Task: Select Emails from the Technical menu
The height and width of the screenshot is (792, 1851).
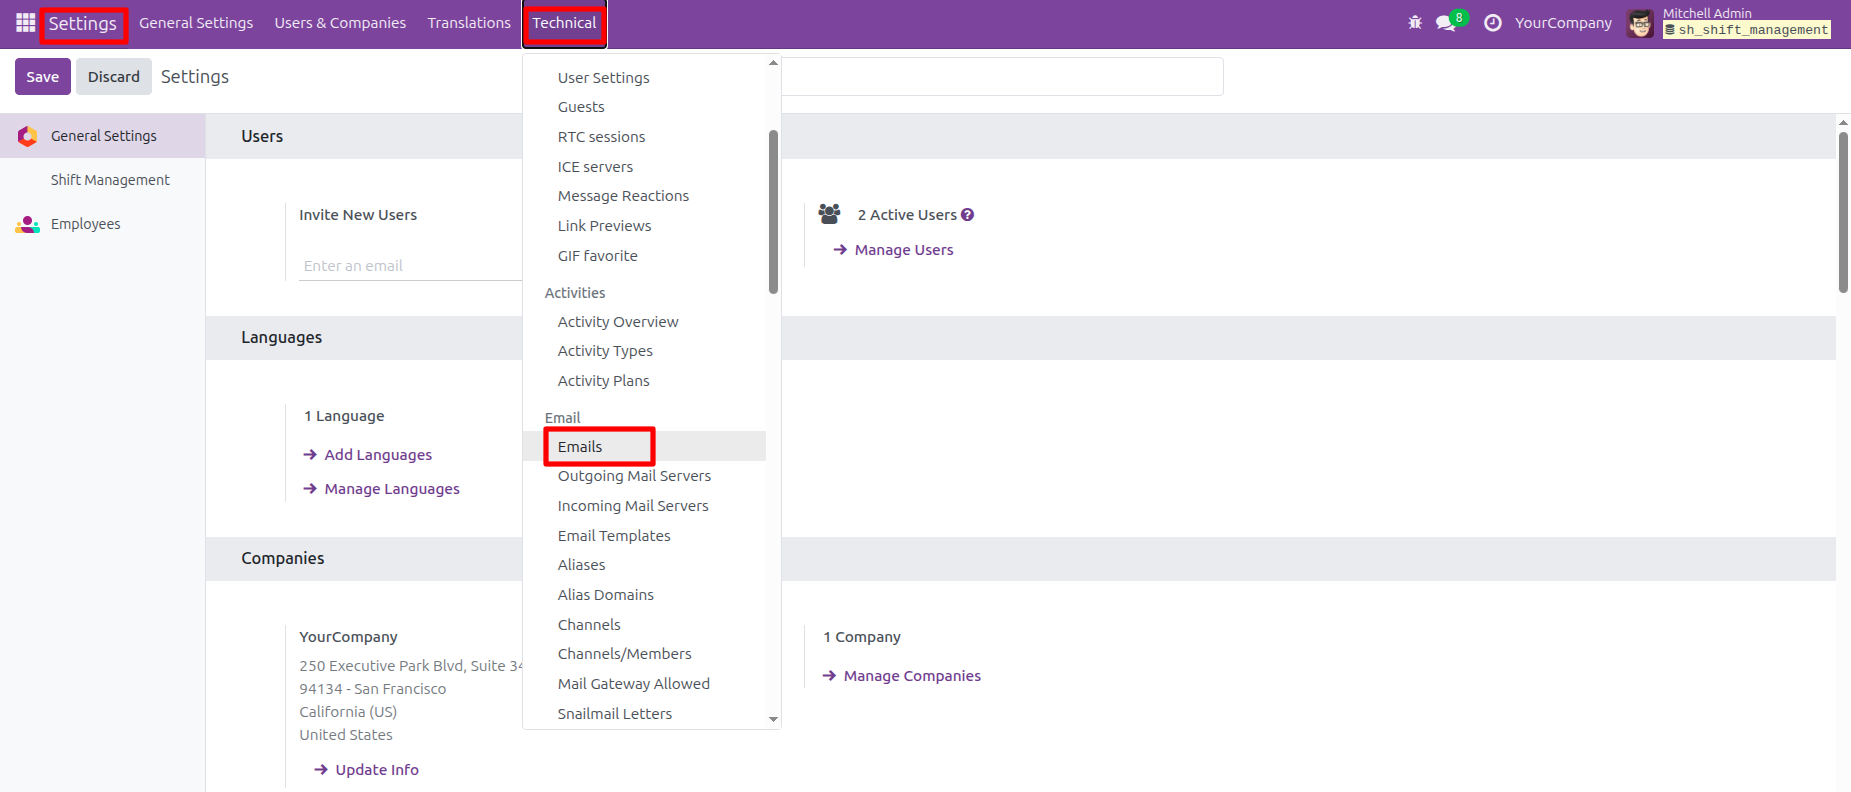Action: [x=580, y=447]
